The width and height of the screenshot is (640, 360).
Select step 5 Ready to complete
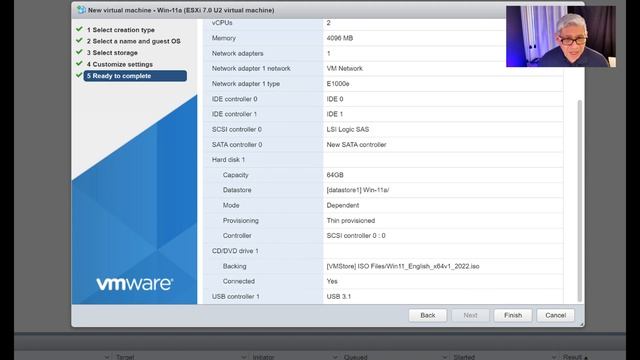coord(135,76)
